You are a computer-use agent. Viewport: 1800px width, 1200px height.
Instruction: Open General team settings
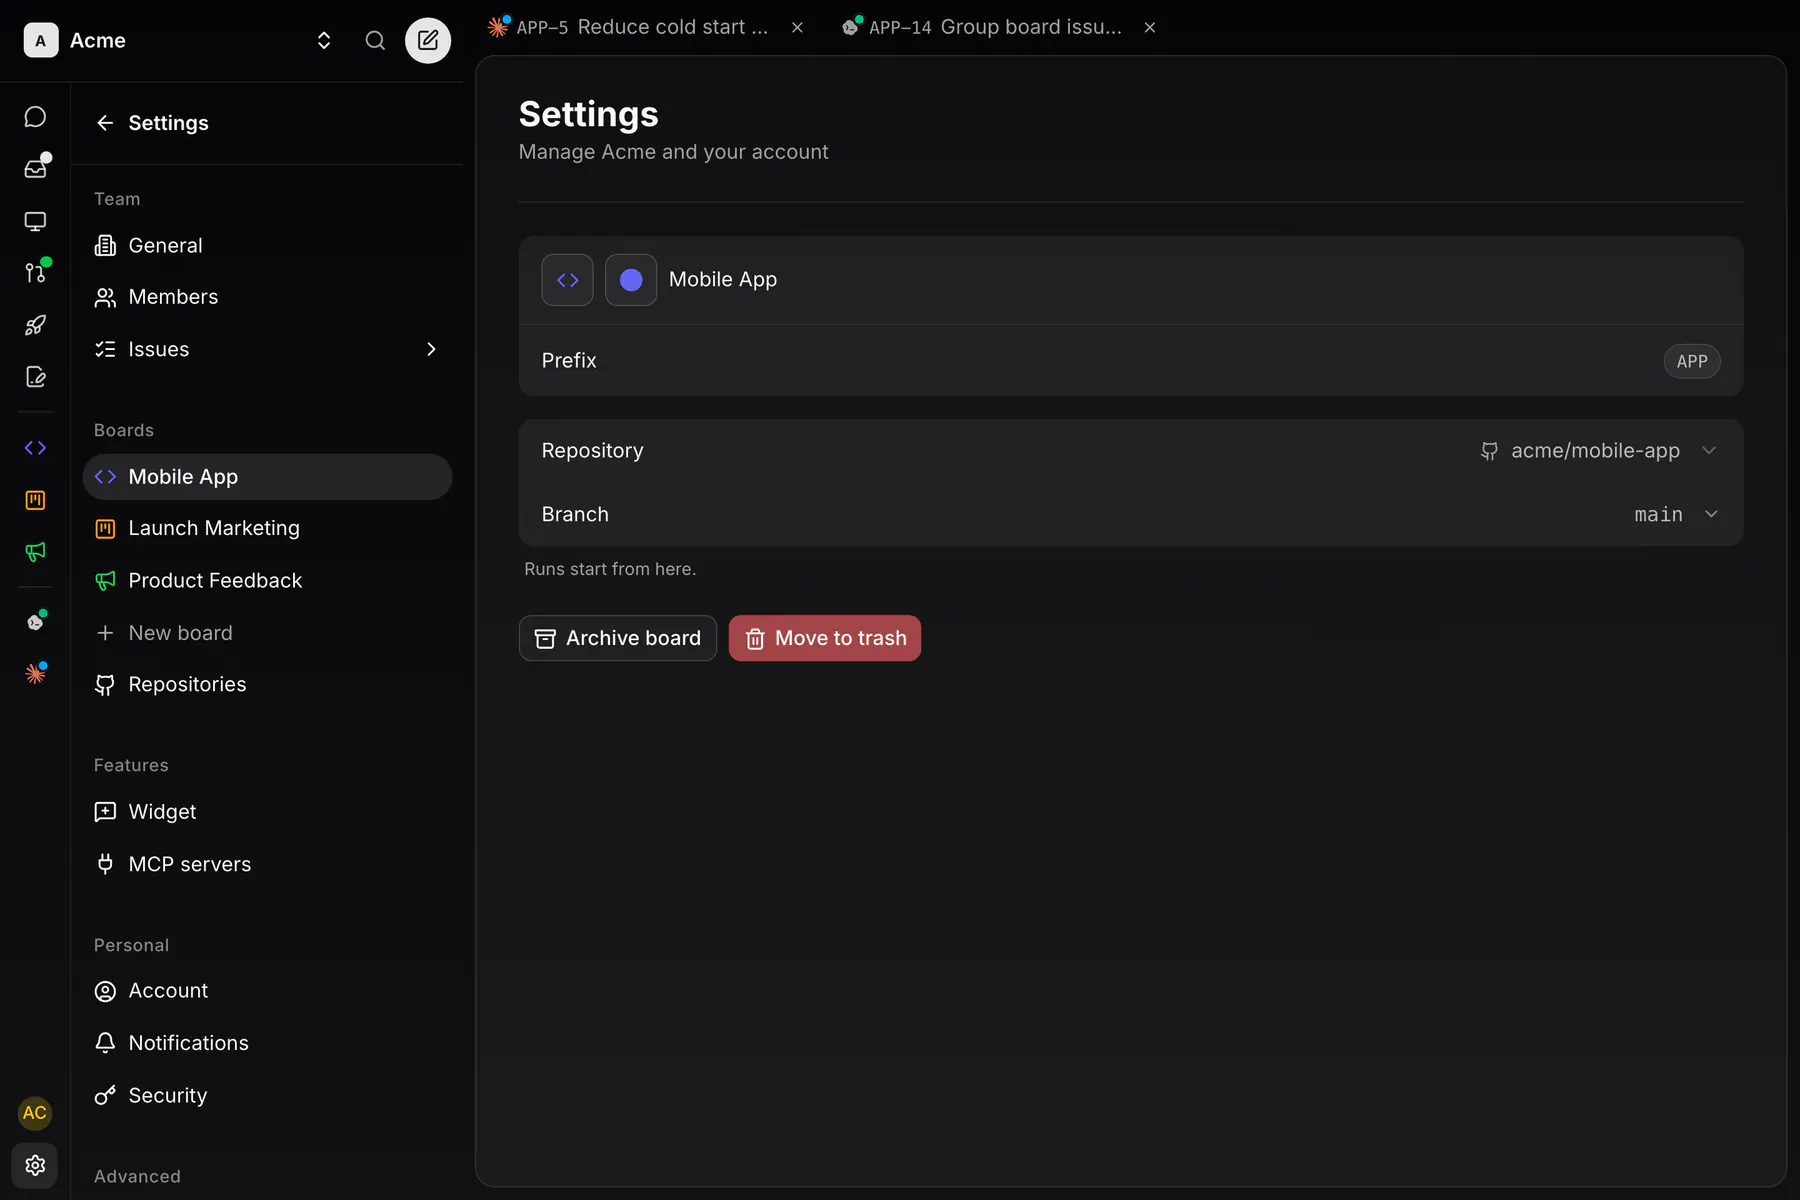pos(267,246)
